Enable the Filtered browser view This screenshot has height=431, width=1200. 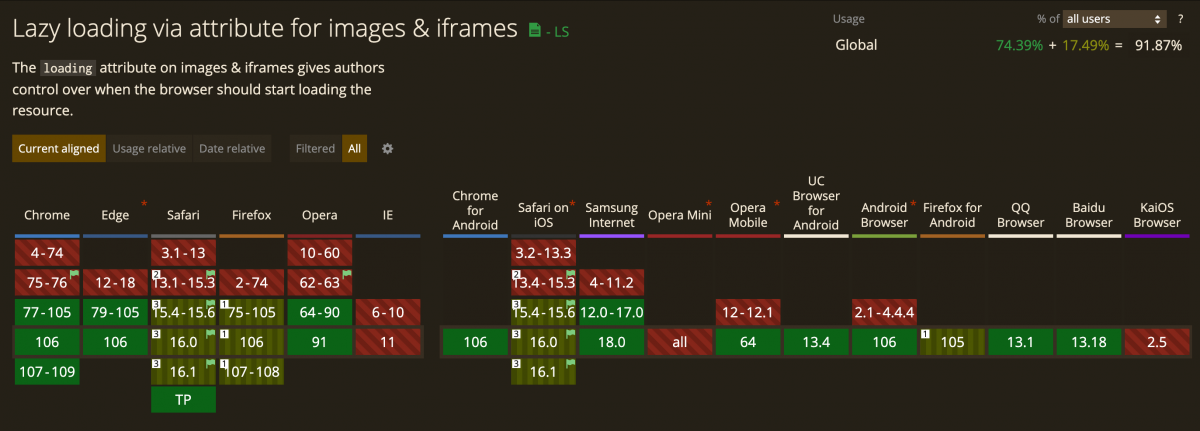point(315,149)
